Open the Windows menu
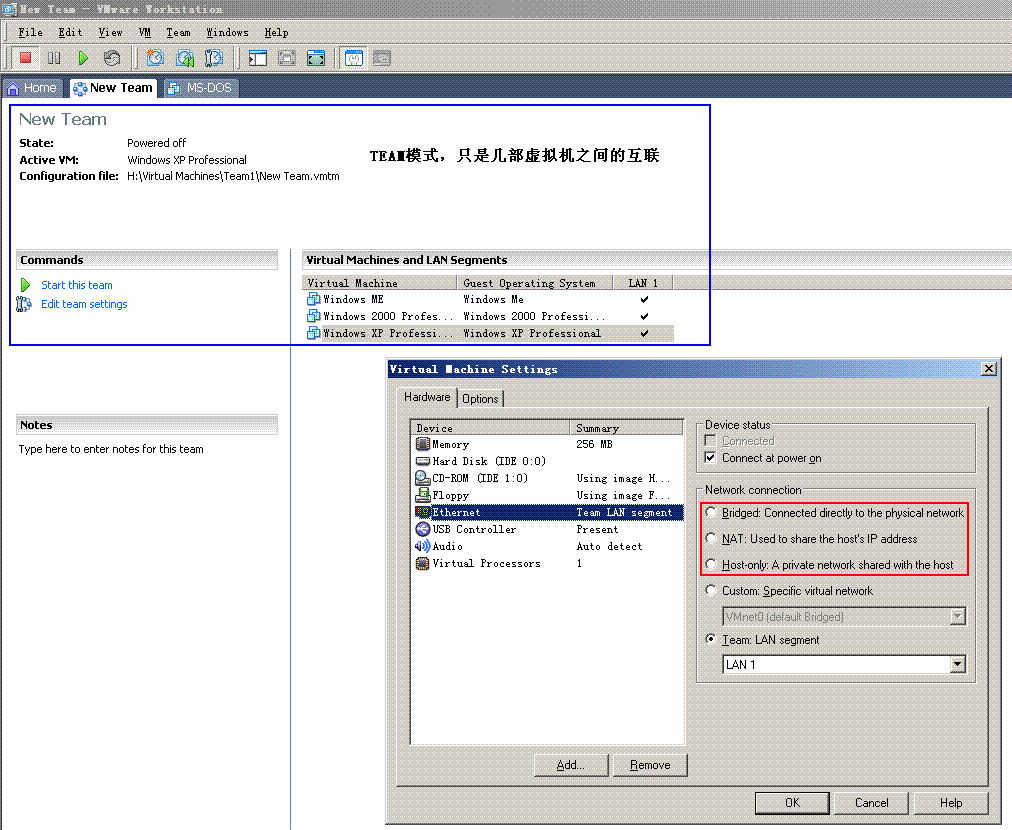 (x=227, y=32)
